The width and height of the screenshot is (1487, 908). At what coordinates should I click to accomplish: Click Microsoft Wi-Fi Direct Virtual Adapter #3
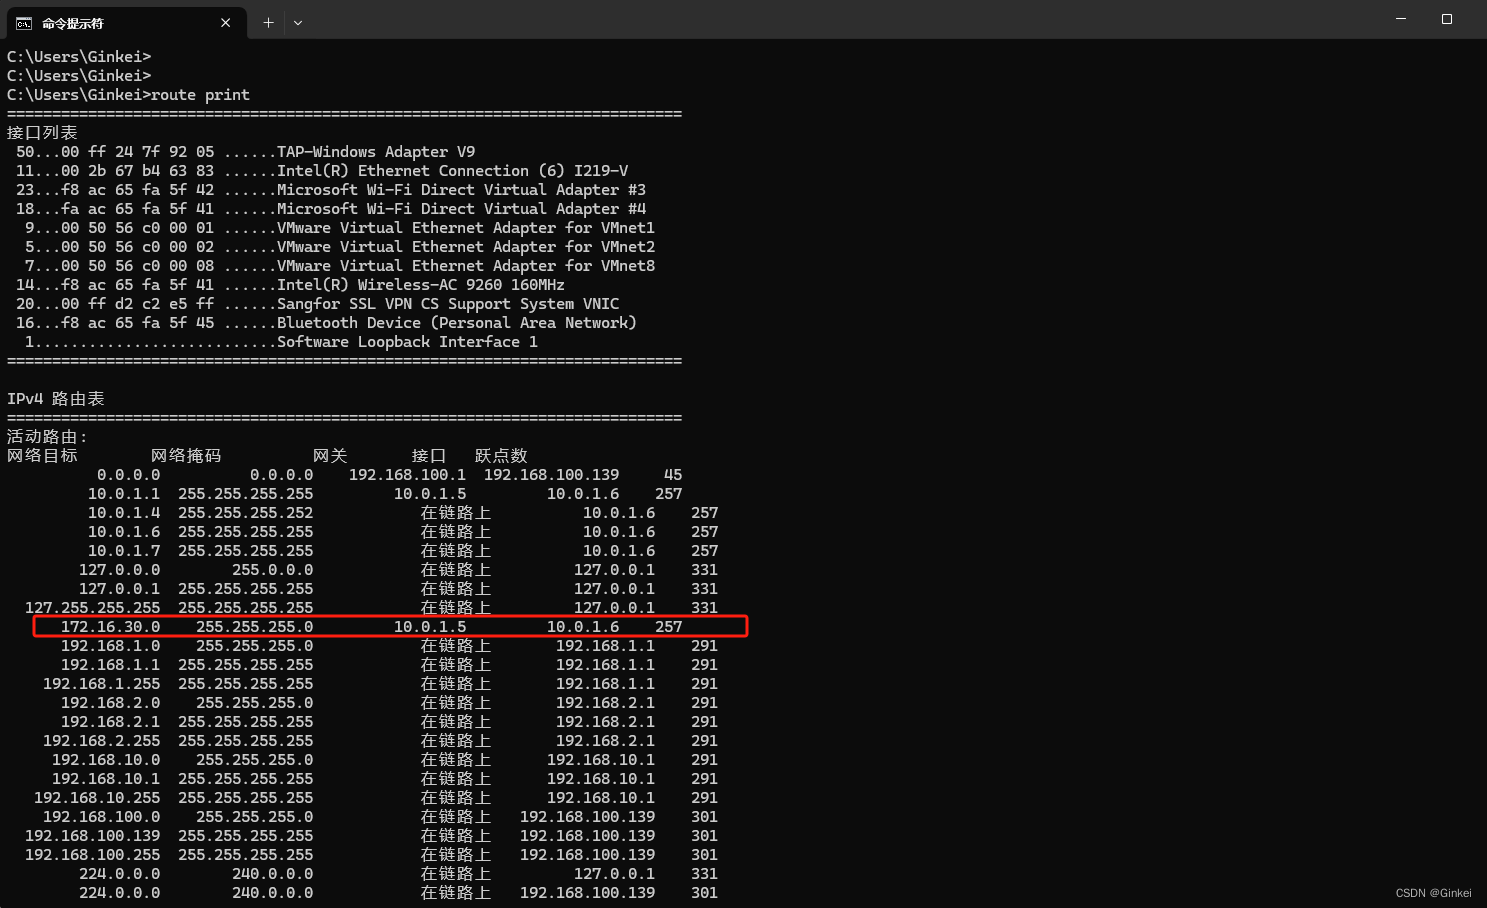click(x=331, y=190)
